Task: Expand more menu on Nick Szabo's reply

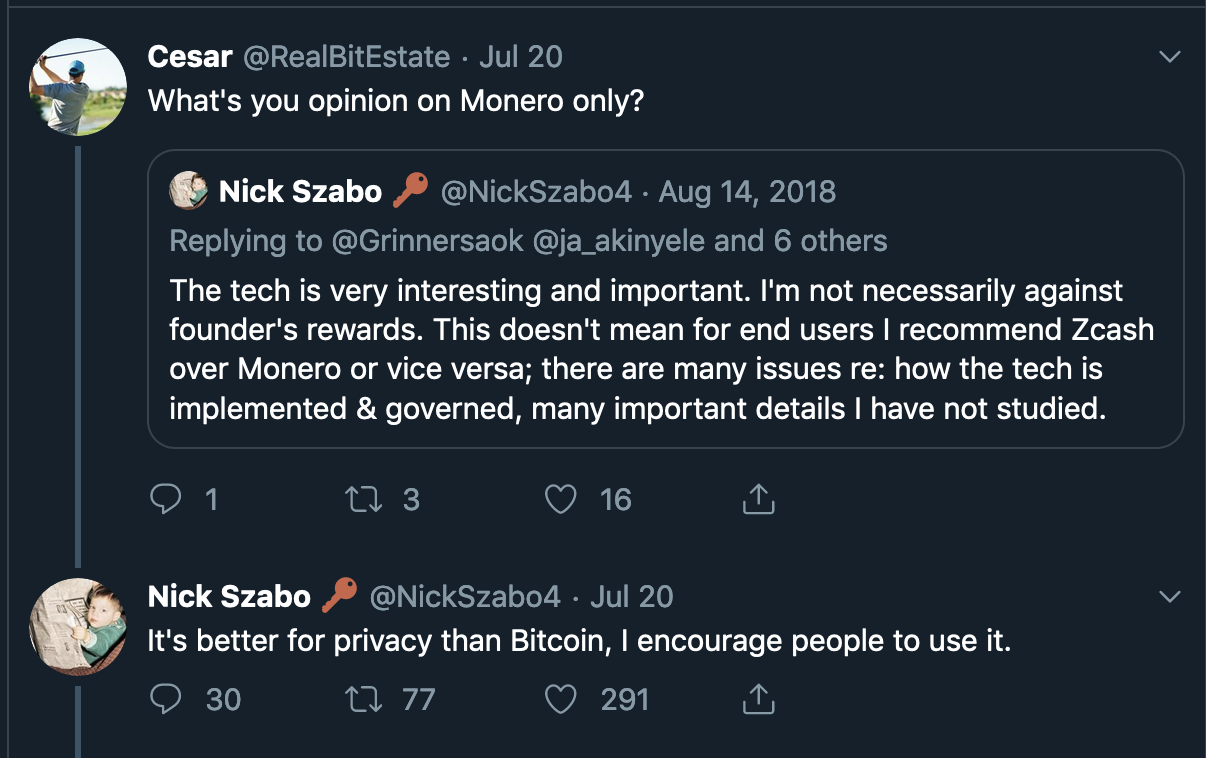Action: click(x=1169, y=597)
